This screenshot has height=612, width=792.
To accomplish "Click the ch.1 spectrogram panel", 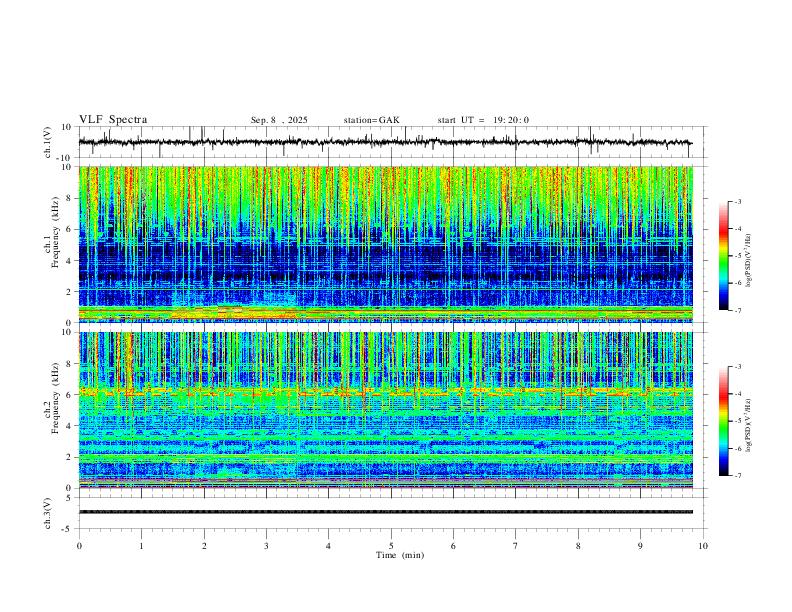I will click(385, 244).
